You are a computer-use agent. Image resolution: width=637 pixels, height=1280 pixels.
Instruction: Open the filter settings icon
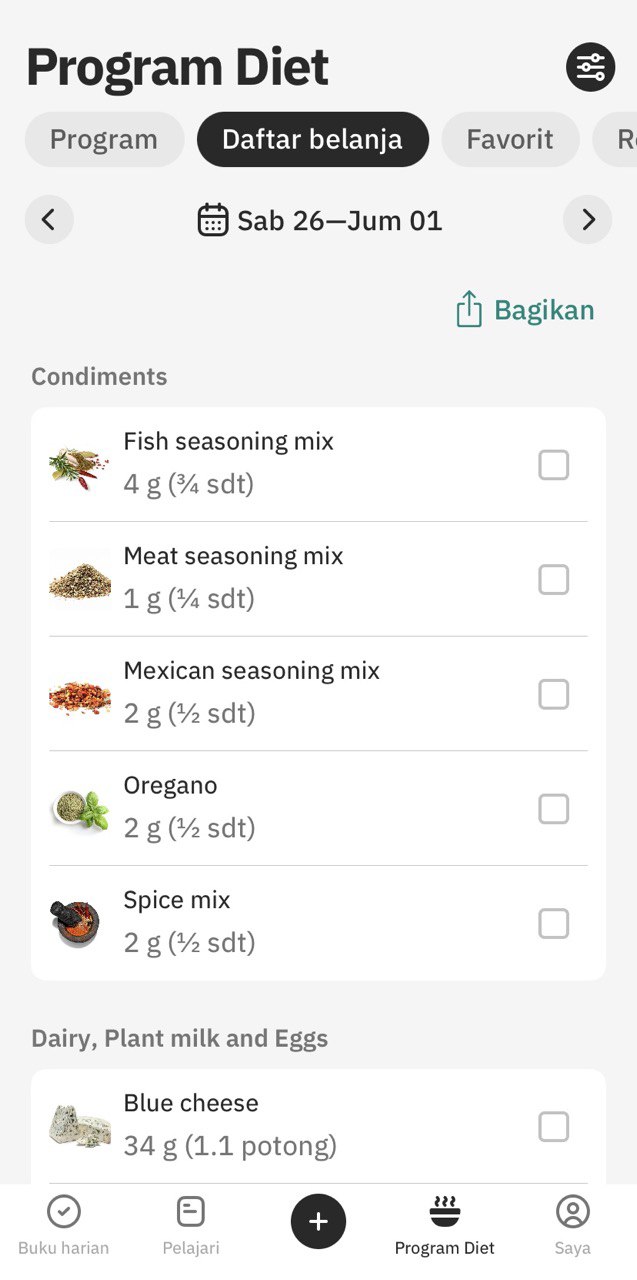(x=590, y=67)
